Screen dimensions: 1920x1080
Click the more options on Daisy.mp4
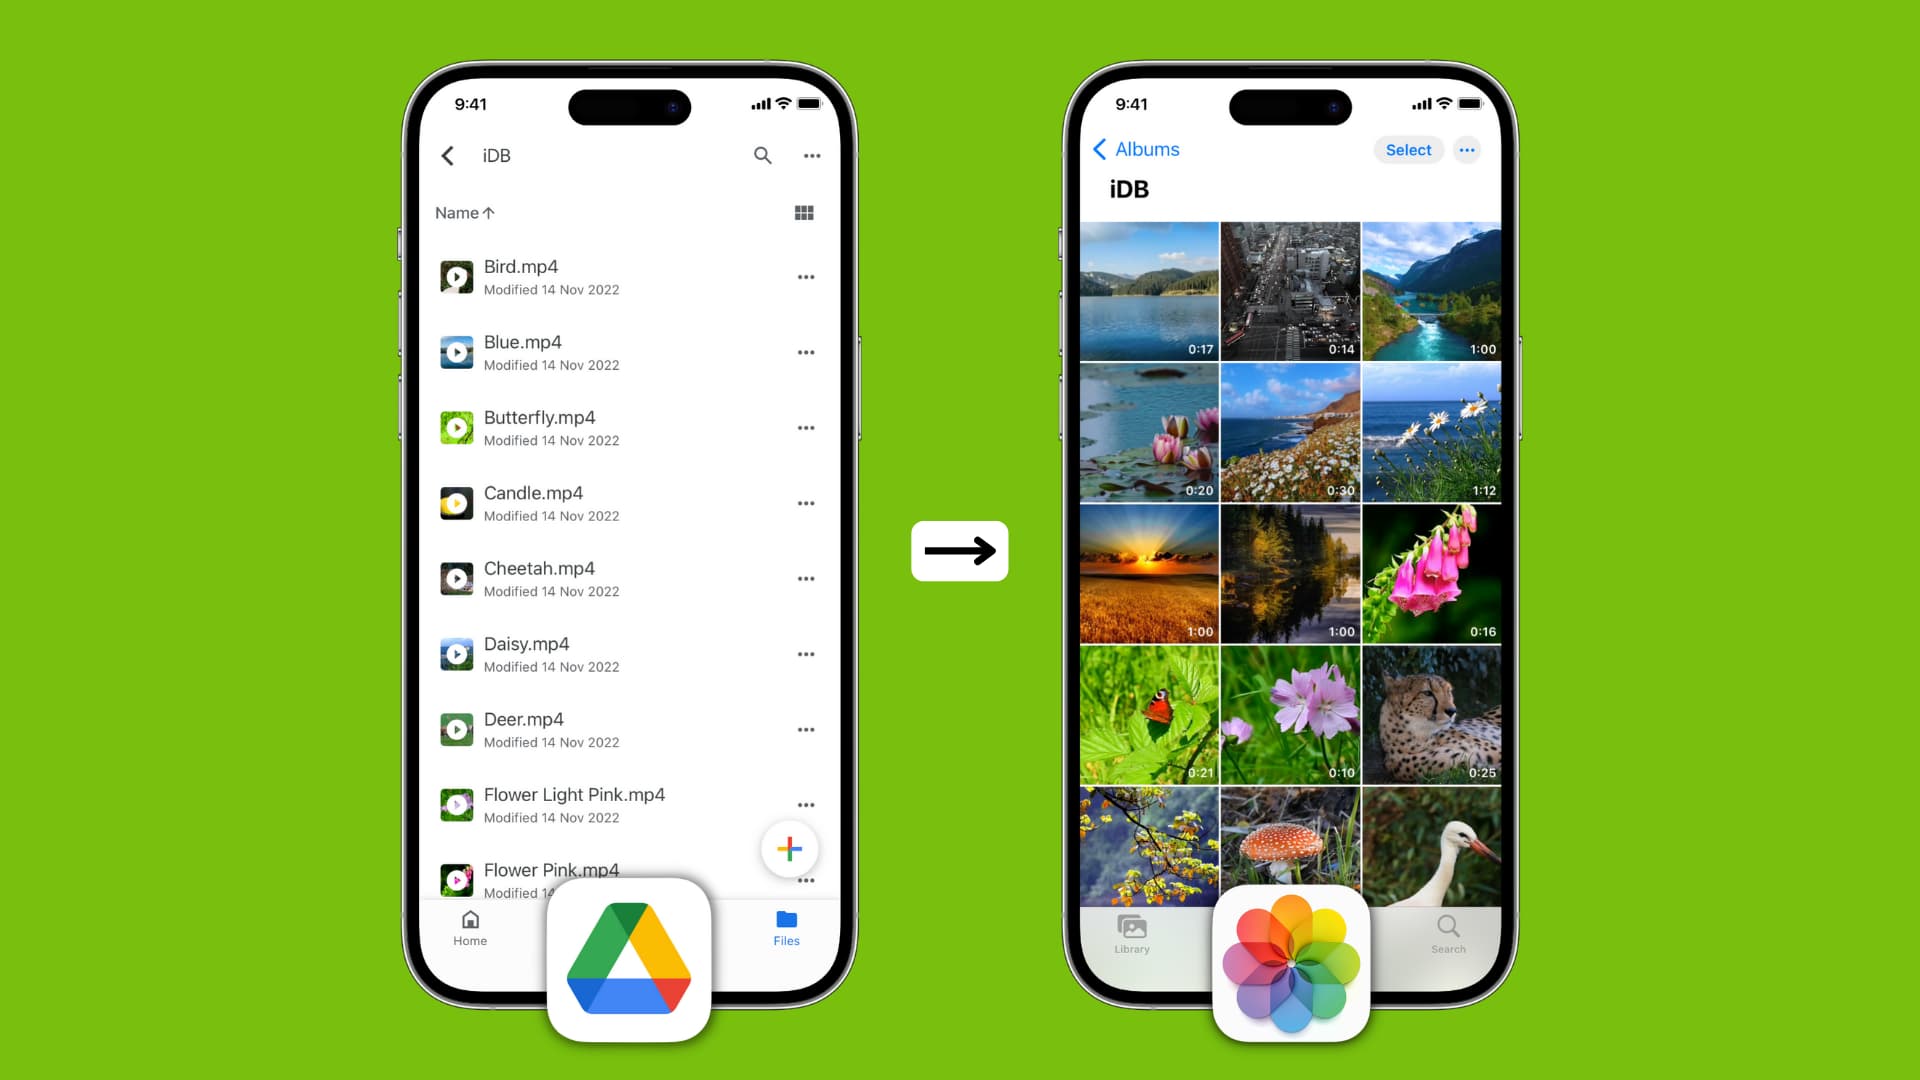click(806, 654)
